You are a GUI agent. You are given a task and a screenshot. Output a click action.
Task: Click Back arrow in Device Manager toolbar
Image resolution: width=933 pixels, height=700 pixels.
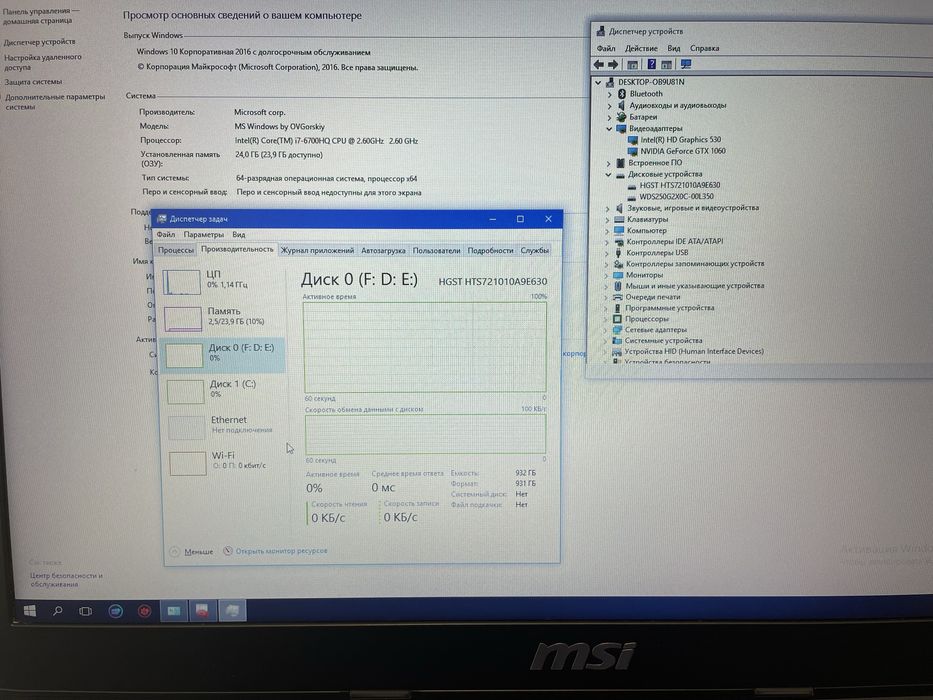pos(599,64)
